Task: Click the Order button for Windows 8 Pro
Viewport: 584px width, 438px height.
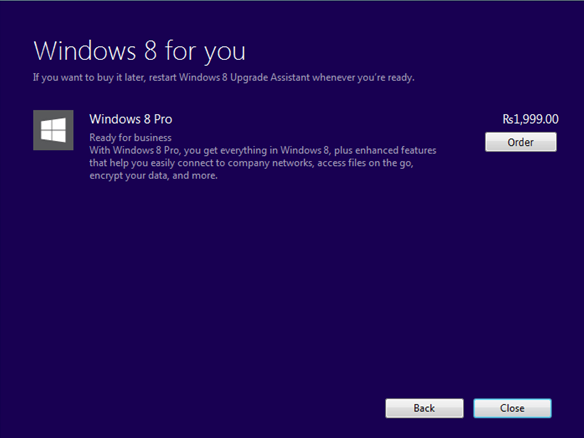Action: 521,142
